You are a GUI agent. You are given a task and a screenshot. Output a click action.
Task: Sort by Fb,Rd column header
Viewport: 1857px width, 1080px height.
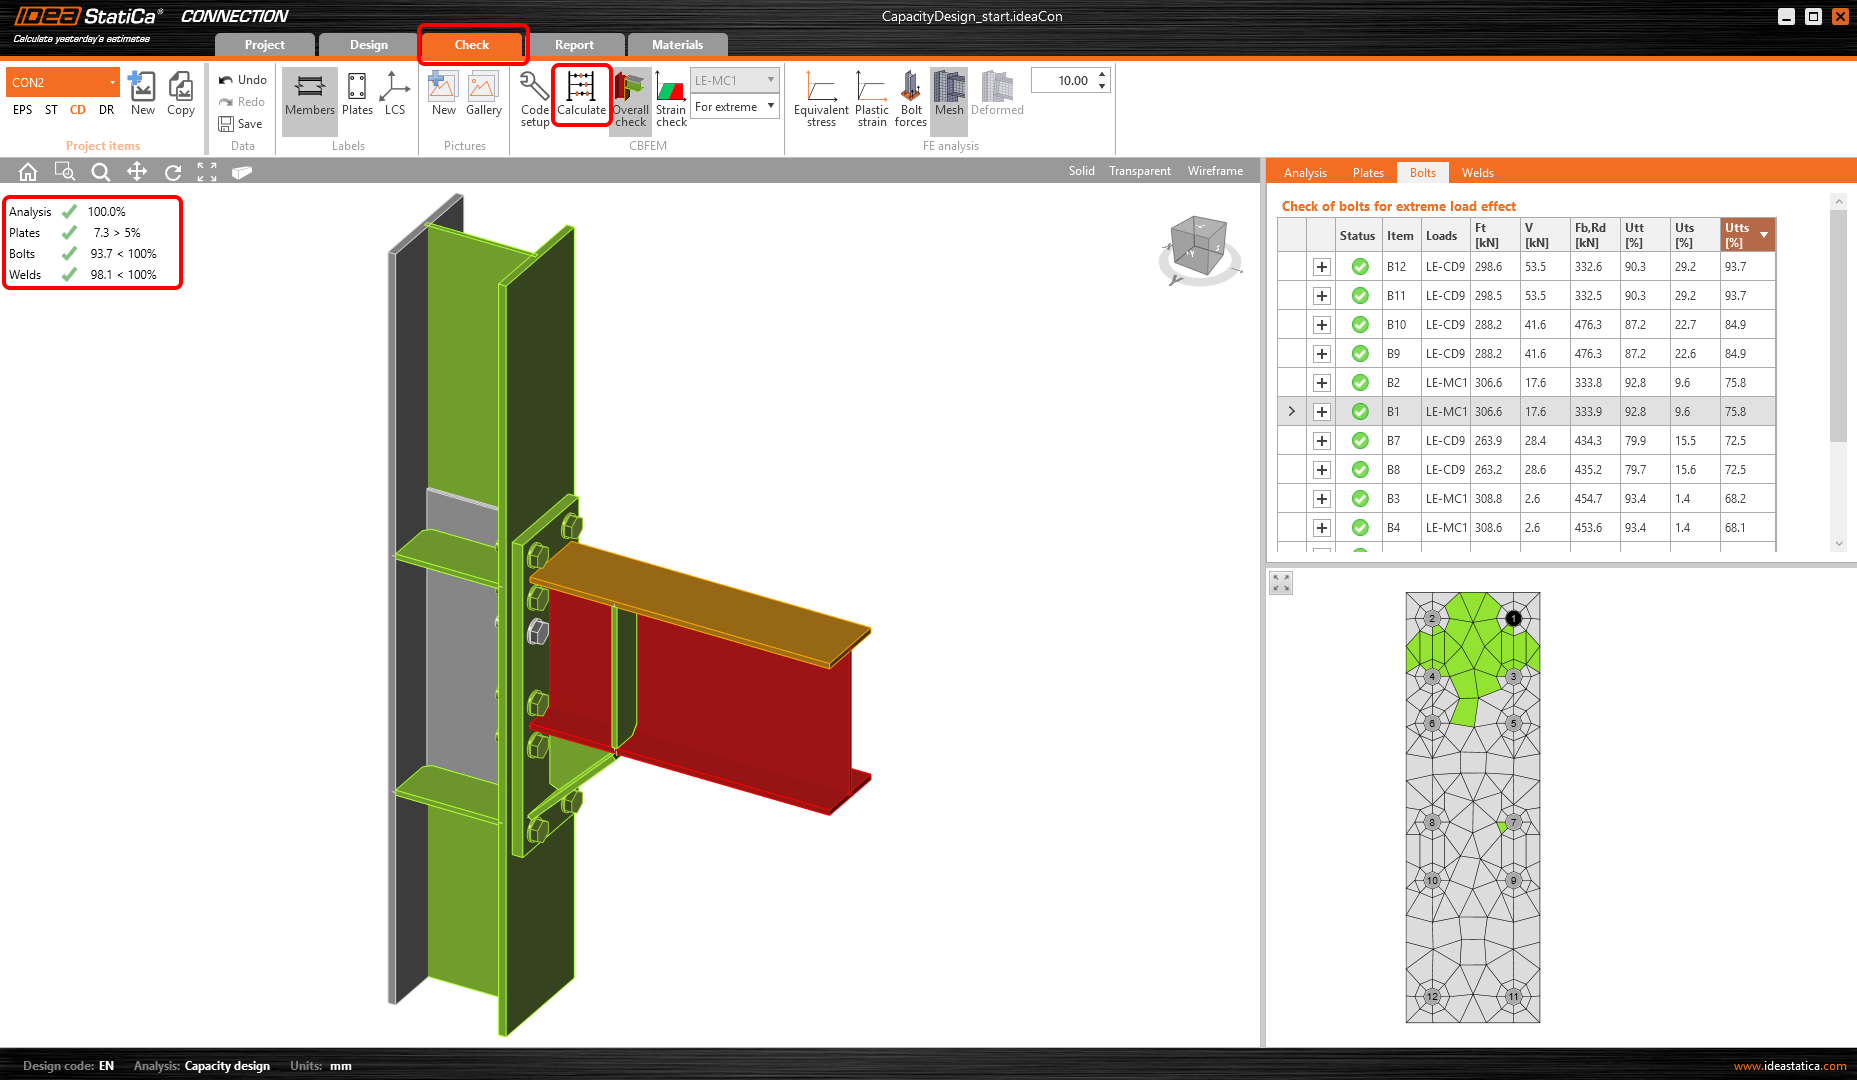pos(1594,235)
